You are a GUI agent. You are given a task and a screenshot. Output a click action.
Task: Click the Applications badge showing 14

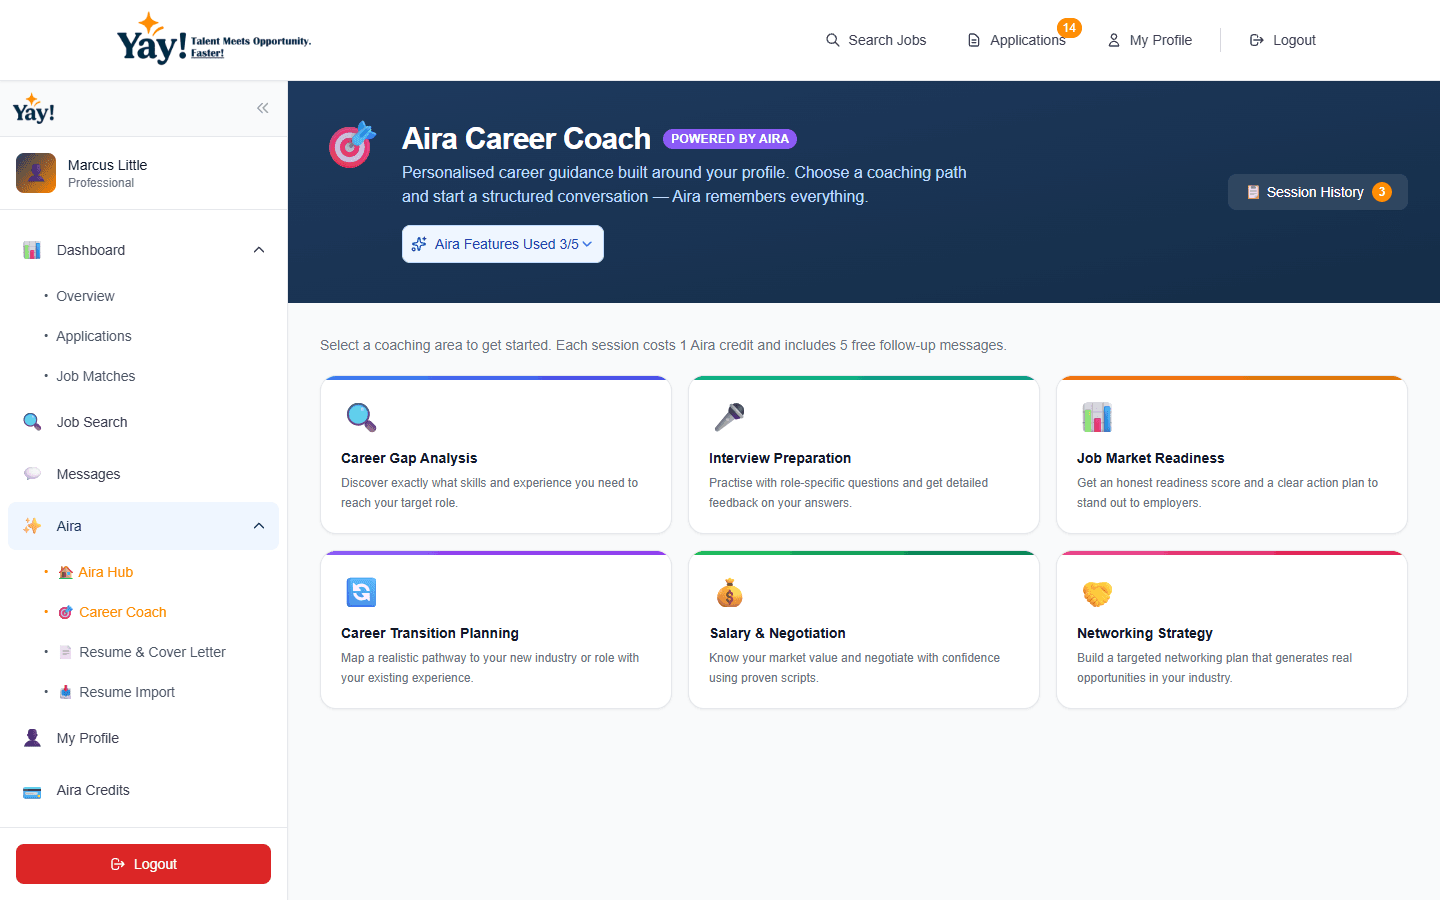pos(1070,29)
